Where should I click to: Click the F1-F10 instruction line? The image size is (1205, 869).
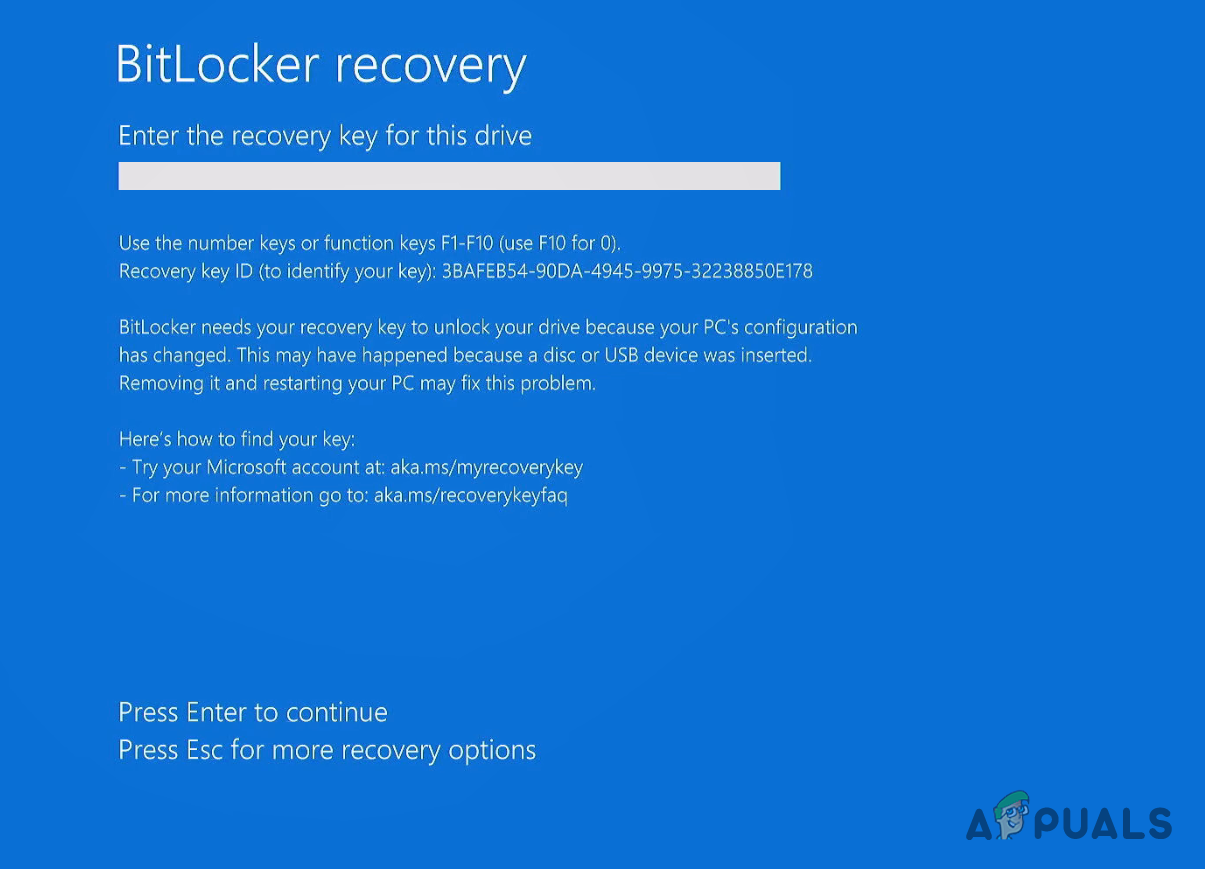[x=369, y=243]
